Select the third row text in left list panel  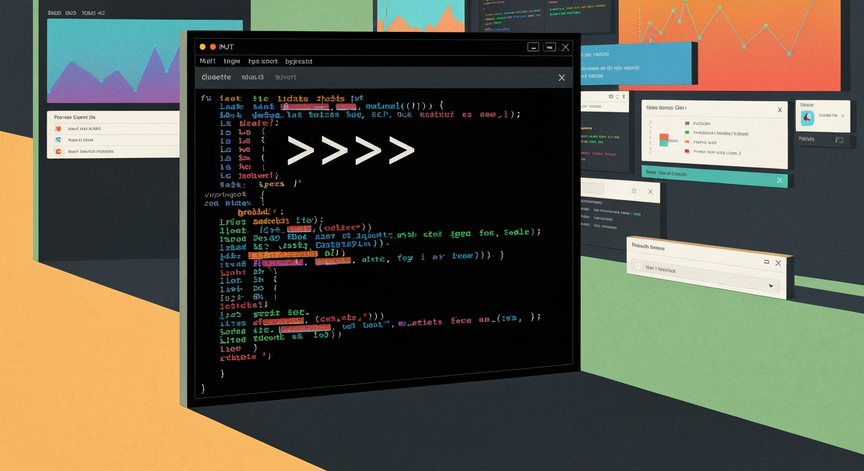pyautogui.click(x=90, y=151)
